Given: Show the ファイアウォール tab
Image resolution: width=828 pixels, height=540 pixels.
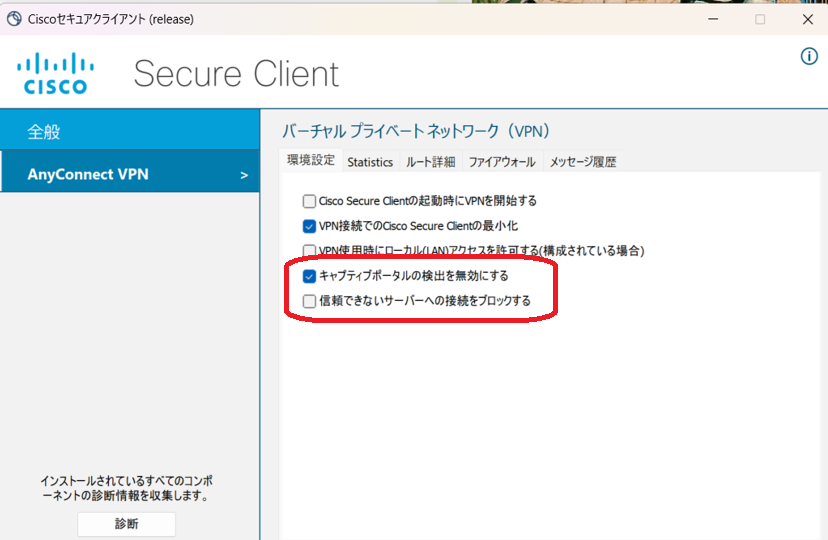Looking at the screenshot, I should (x=502, y=162).
